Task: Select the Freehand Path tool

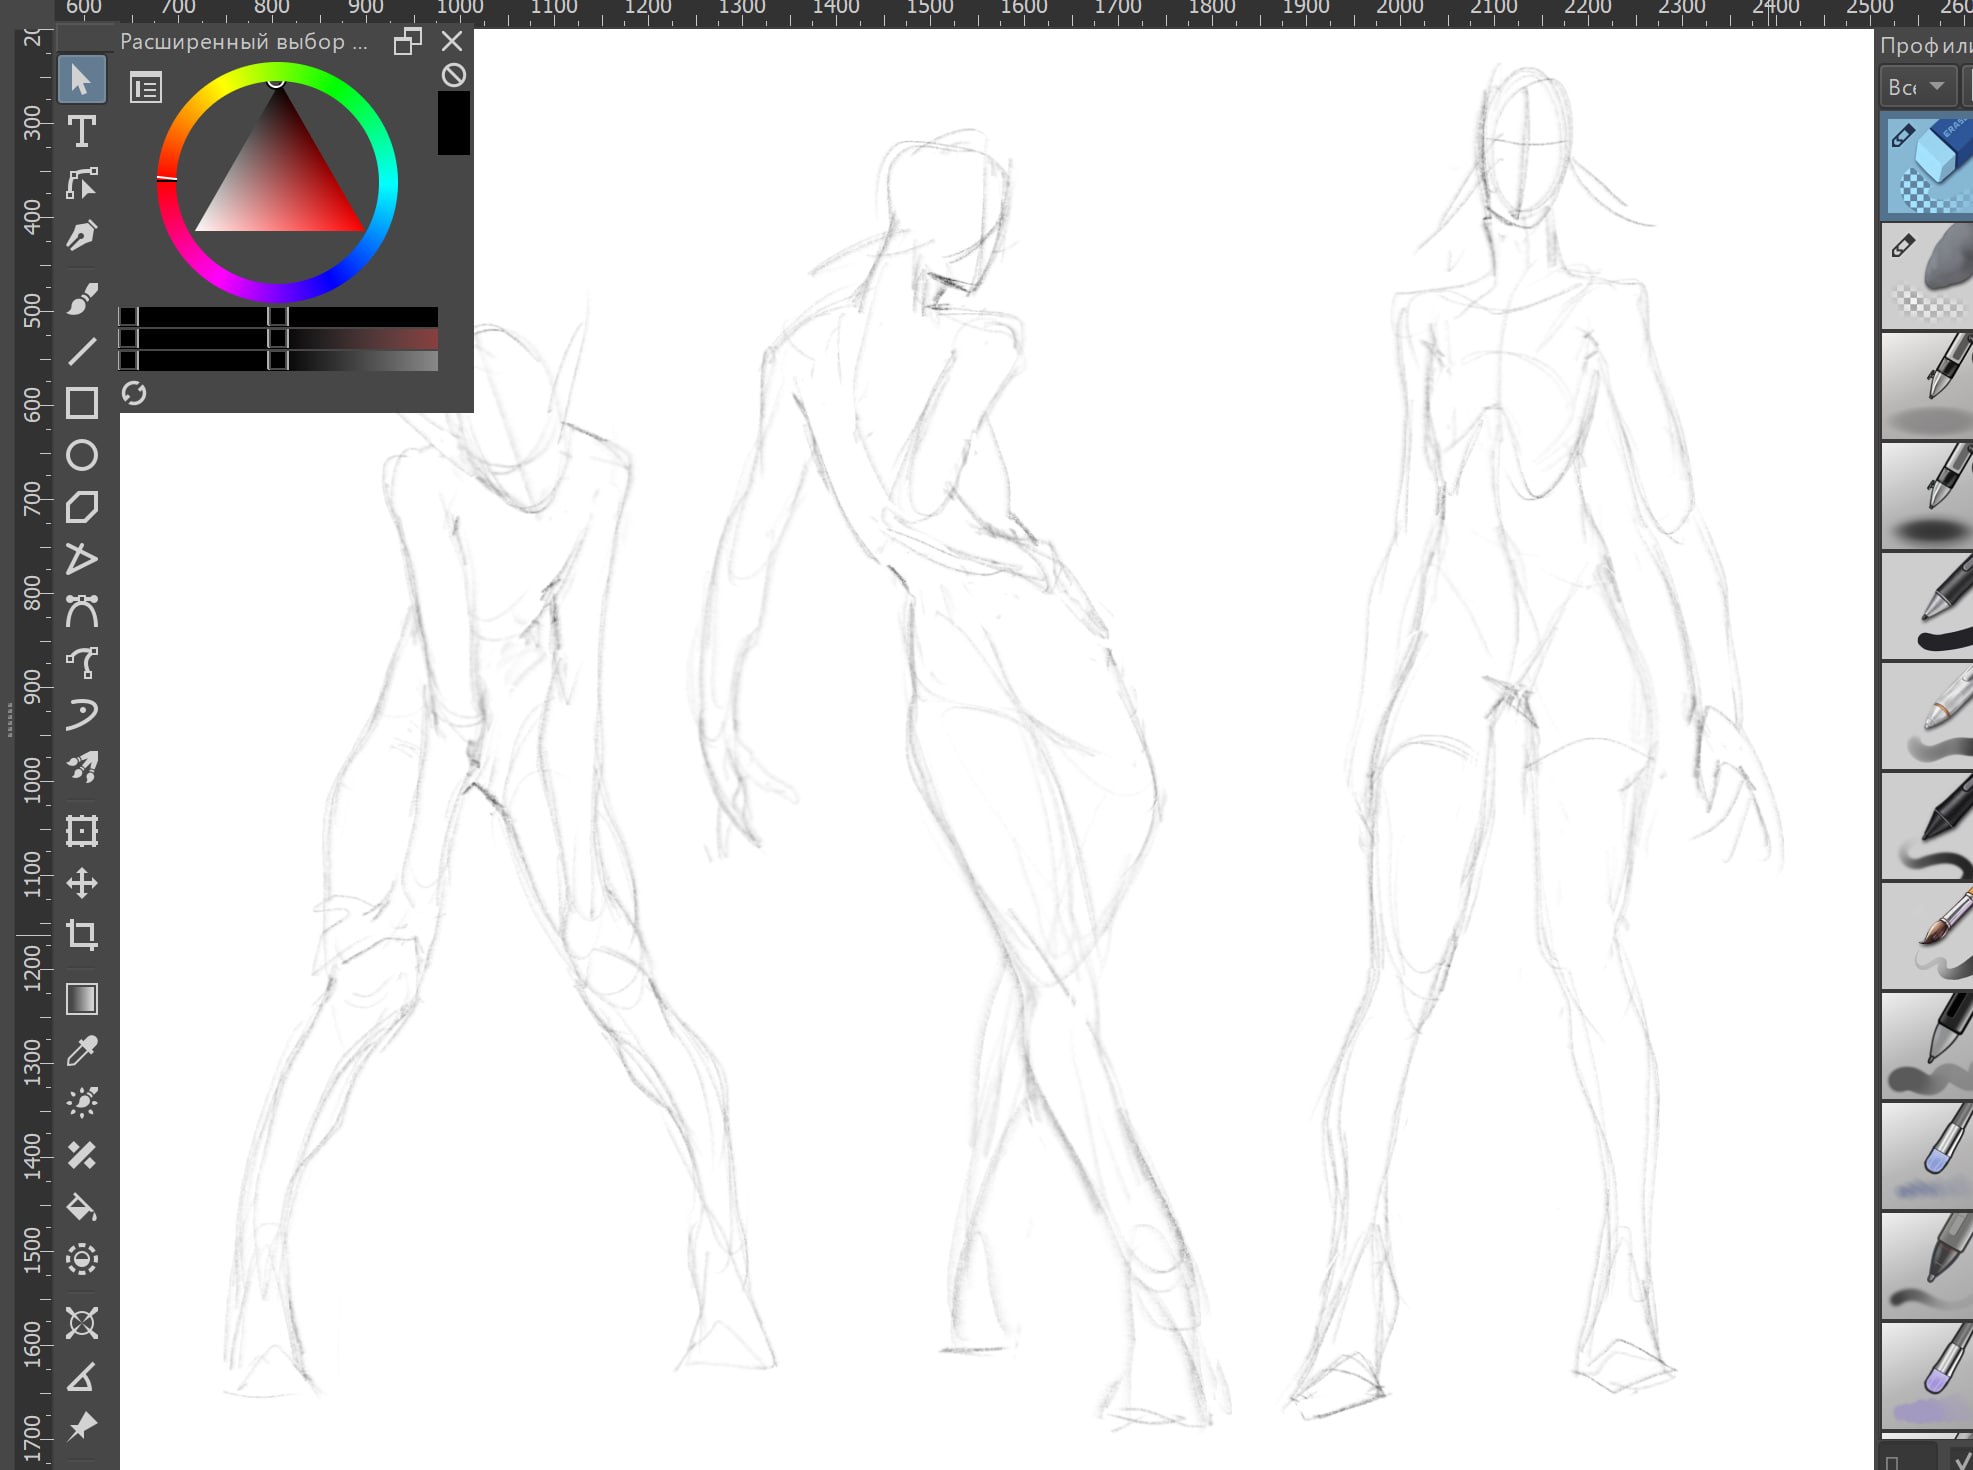Action: pos(82,663)
